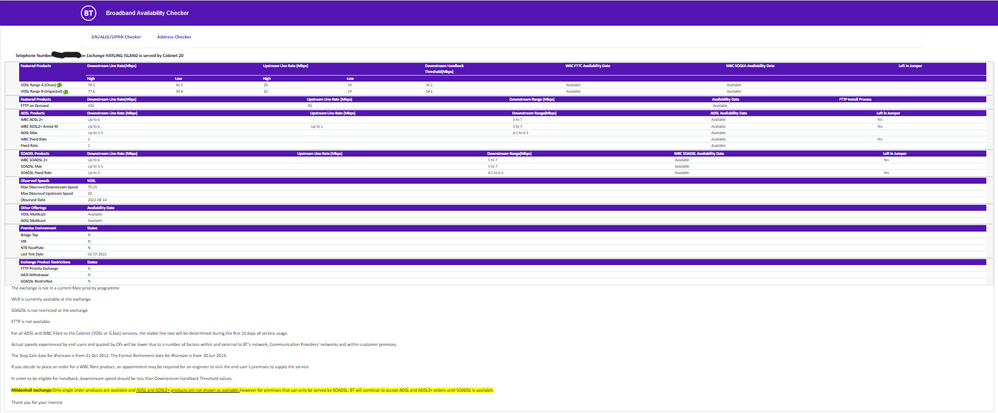Select the ADSL Max row label
The height and width of the screenshot is (413, 998).
29,132
